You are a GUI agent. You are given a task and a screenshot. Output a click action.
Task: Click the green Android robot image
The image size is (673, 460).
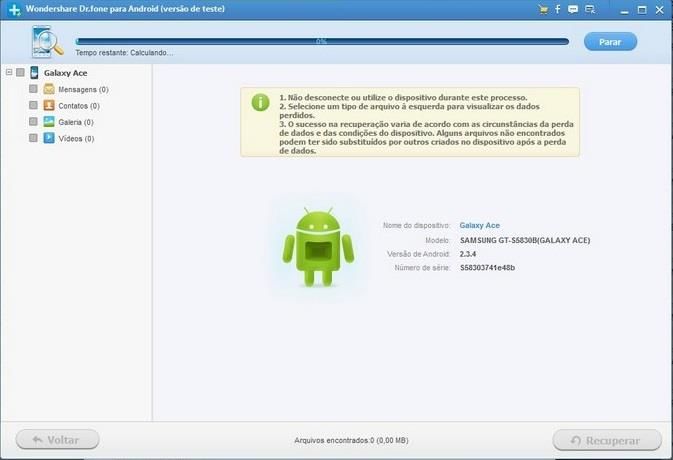coord(318,247)
